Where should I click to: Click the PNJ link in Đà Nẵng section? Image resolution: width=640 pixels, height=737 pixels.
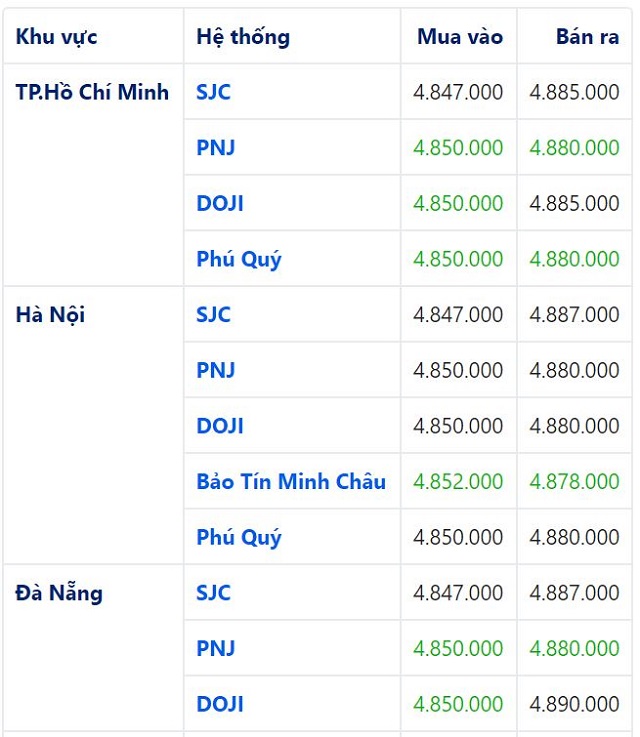point(216,648)
